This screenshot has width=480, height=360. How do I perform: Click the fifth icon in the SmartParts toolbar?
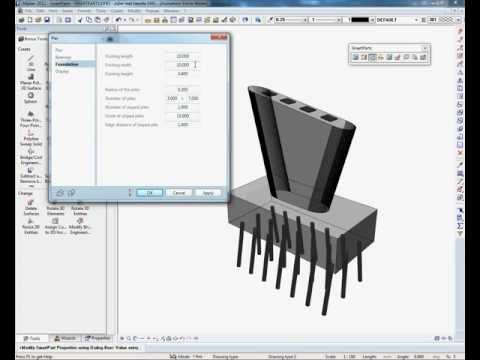tap(389, 58)
